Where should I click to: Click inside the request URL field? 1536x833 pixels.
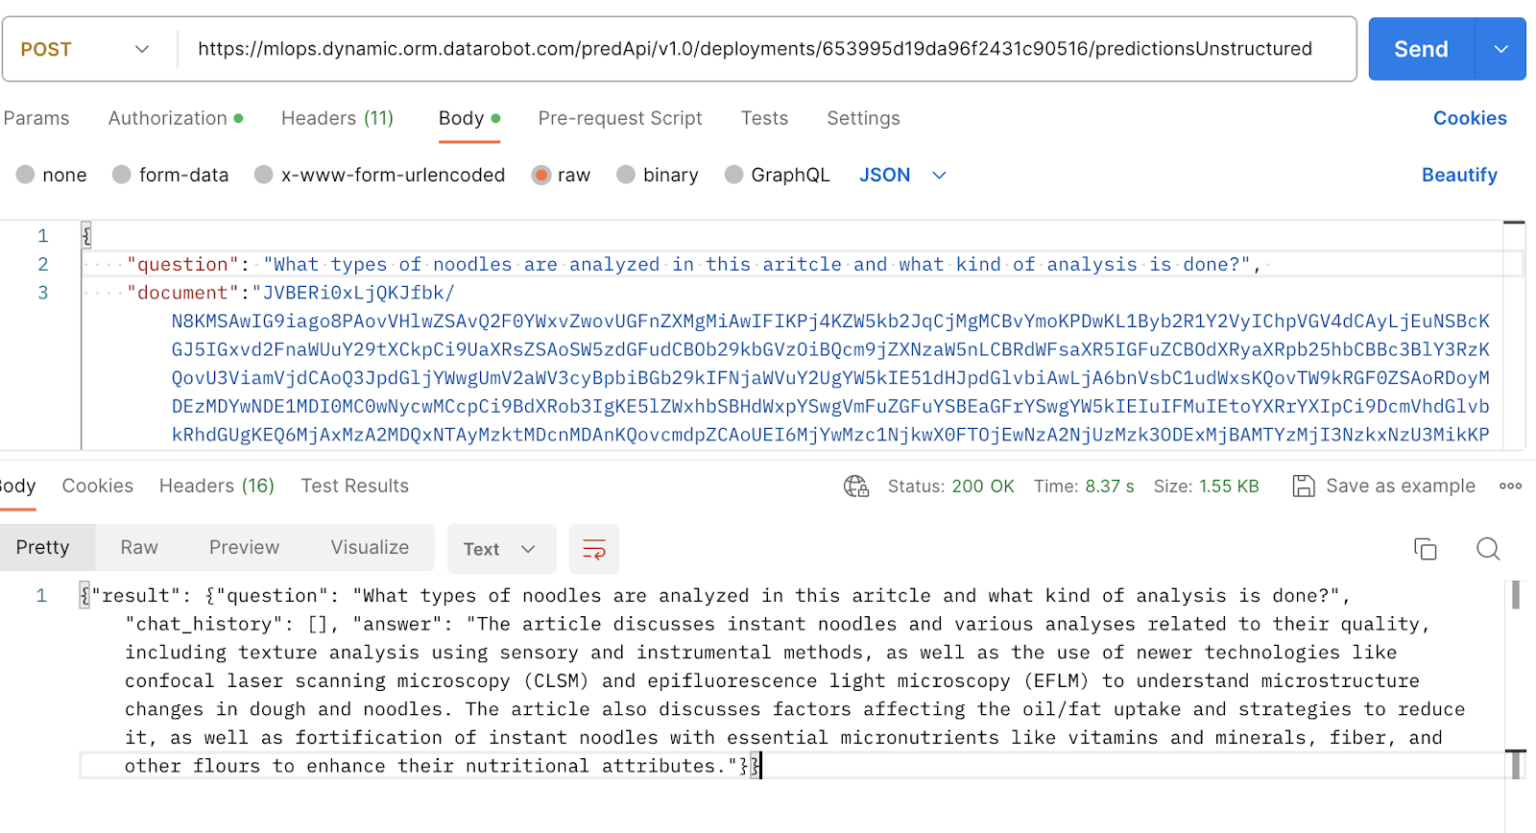point(700,48)
